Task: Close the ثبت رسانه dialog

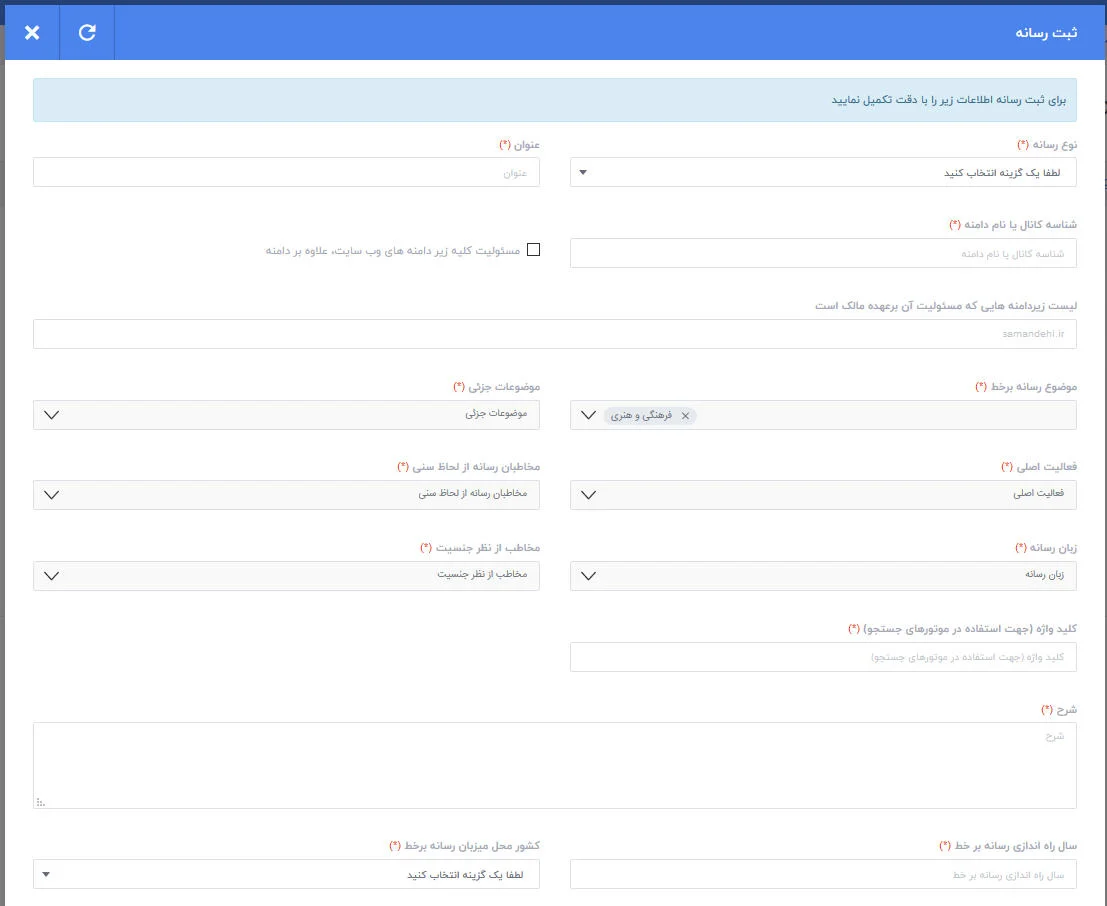Action: pos(32,32)
